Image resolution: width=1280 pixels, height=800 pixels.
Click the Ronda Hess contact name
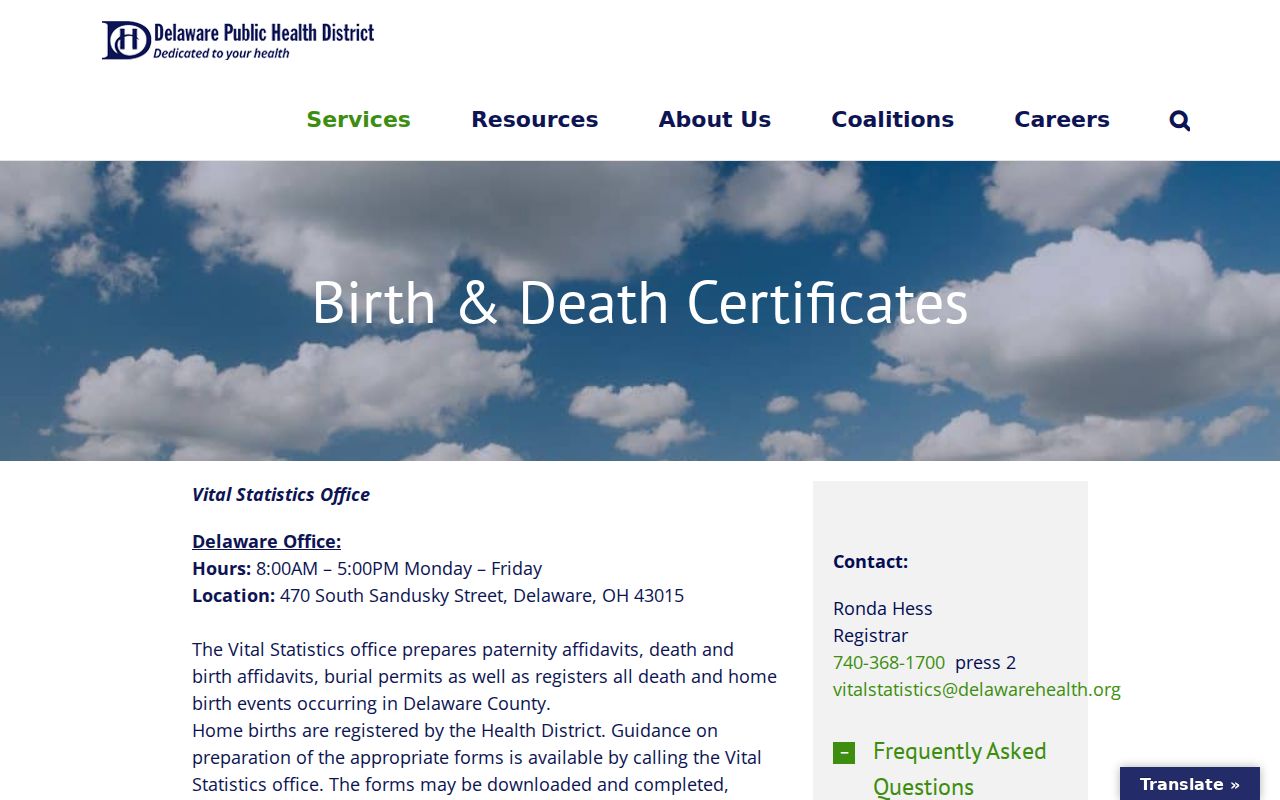(x=883, y=608)
